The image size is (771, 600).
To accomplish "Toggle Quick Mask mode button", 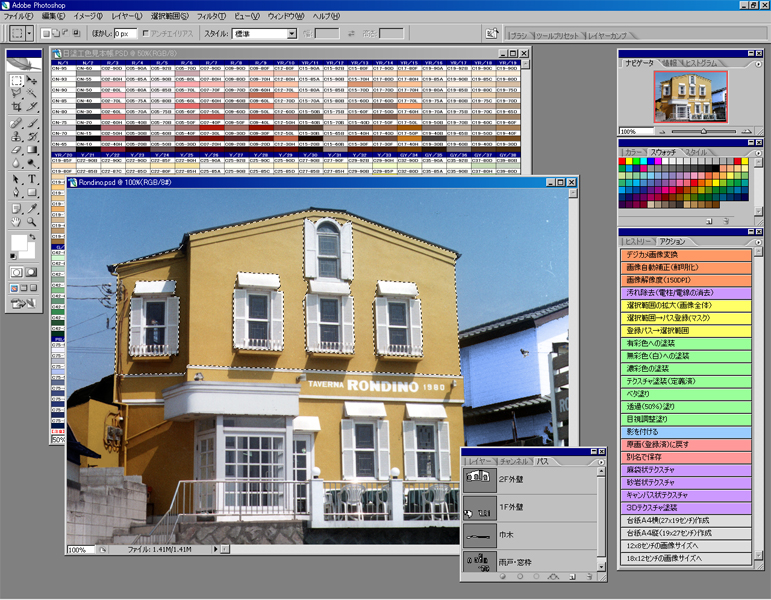I will tap(32, 271).
